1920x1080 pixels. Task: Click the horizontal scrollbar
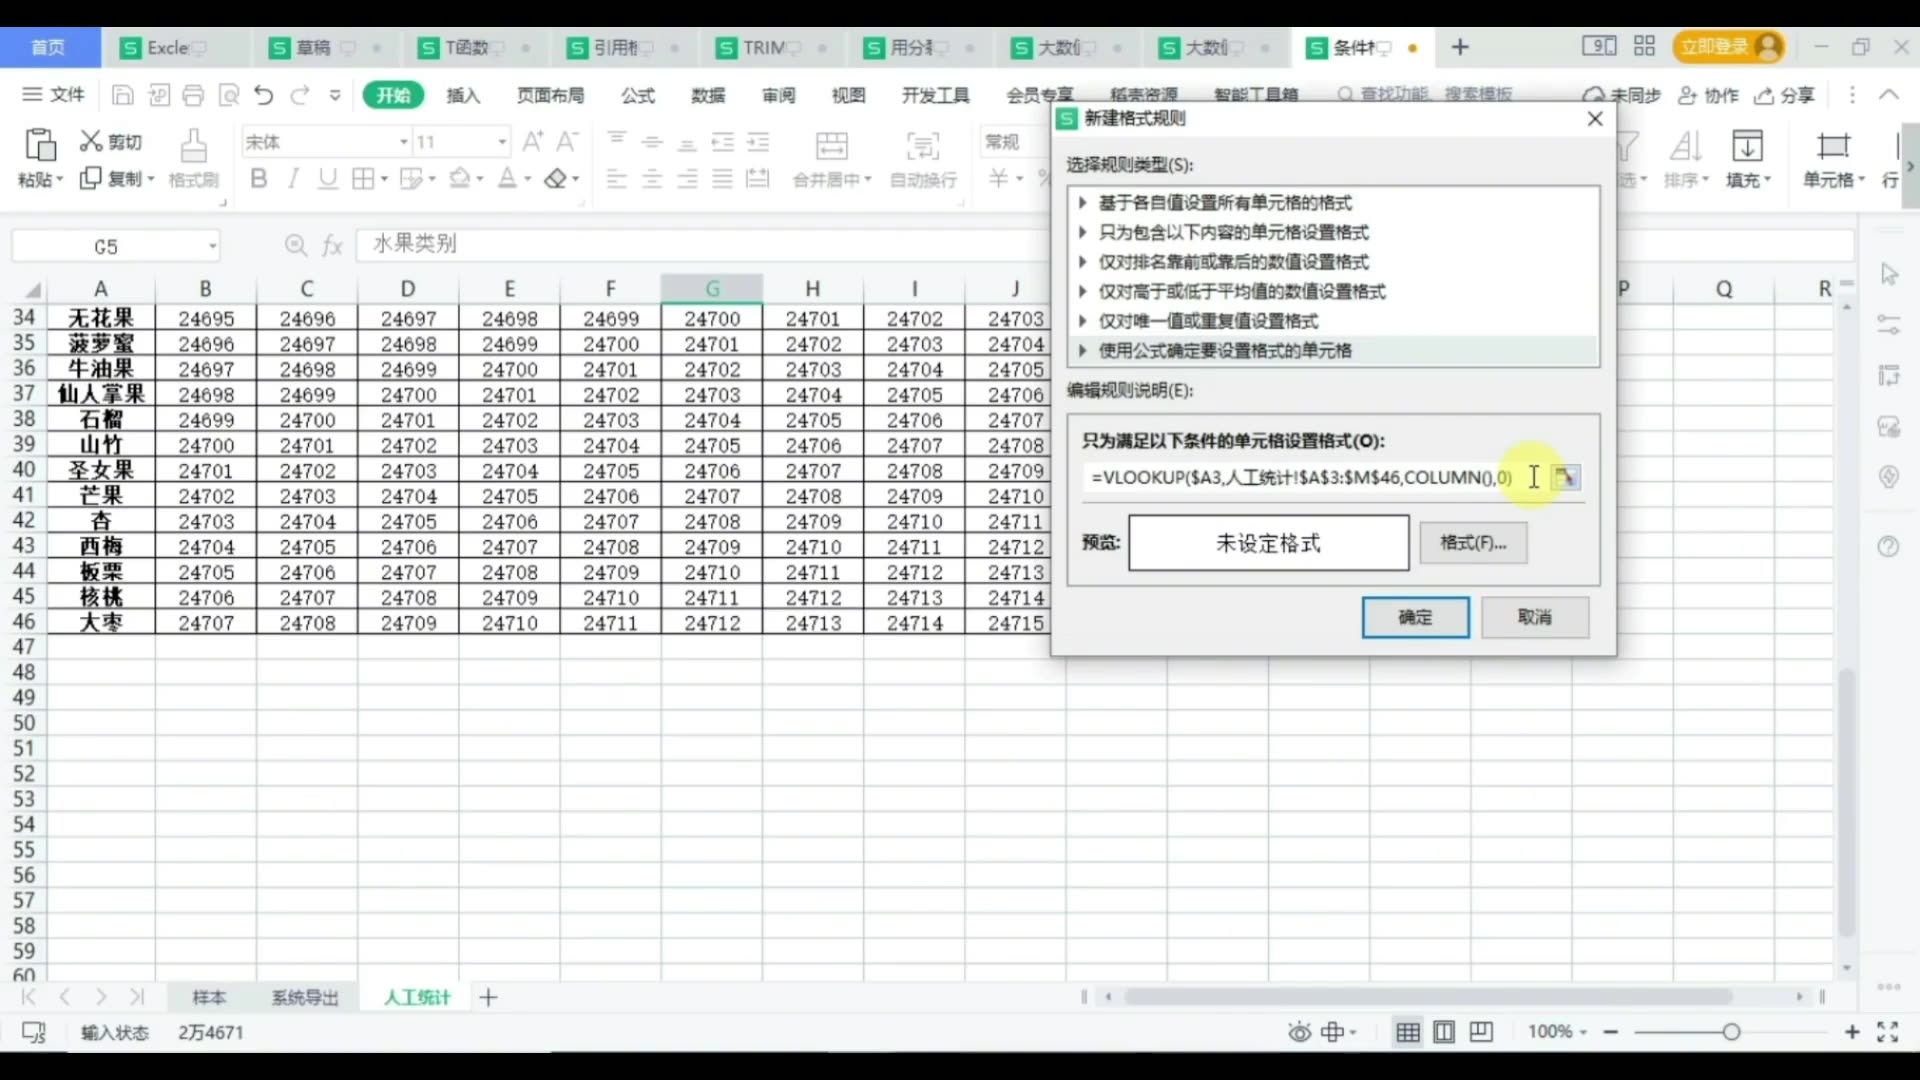pos(1427,997)
